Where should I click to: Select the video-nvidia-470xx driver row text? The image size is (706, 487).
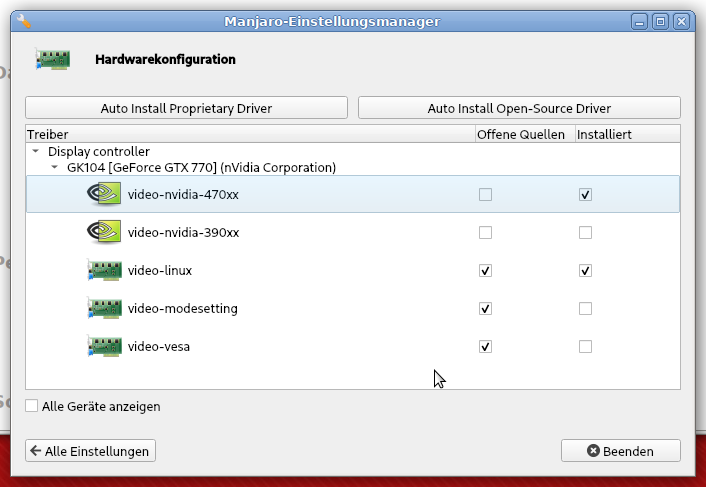tap(183, 194)
